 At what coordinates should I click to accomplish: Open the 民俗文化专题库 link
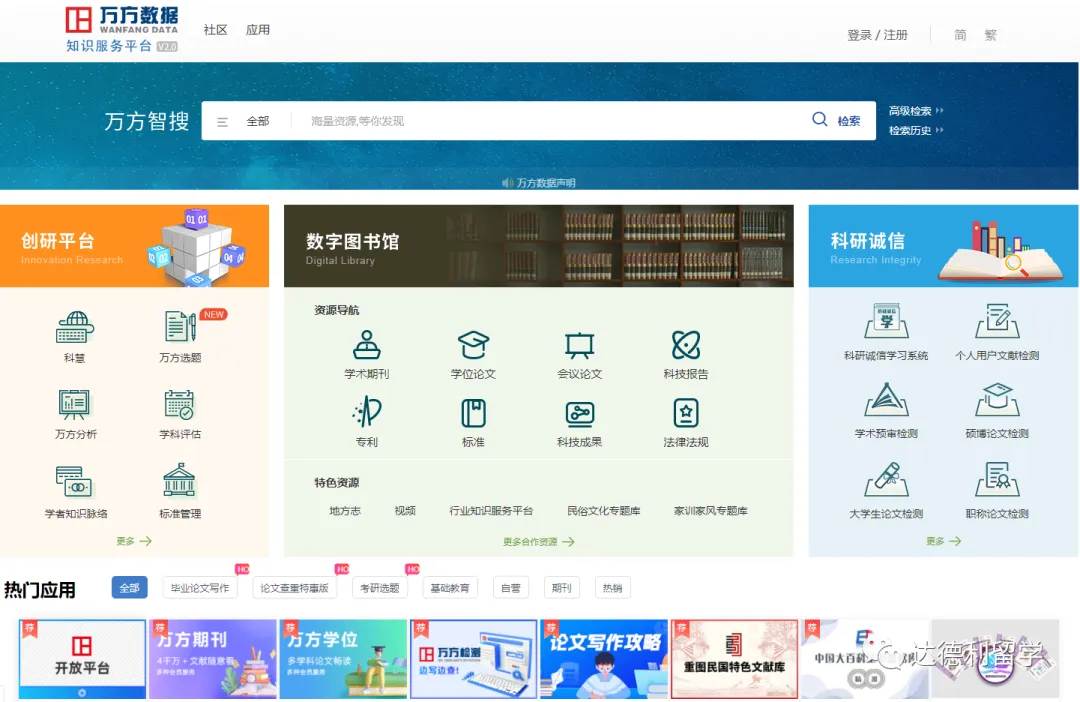(604, 510)
